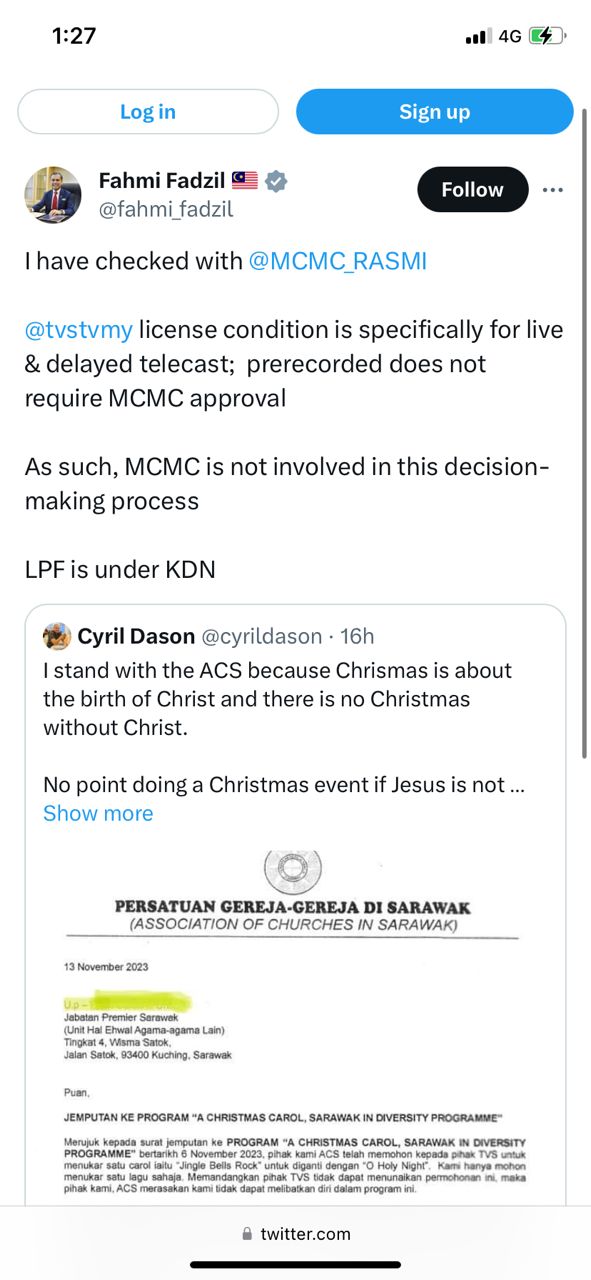
Task: Open the @MCMC_RASMI mention link
Action: tap(337, 261)
